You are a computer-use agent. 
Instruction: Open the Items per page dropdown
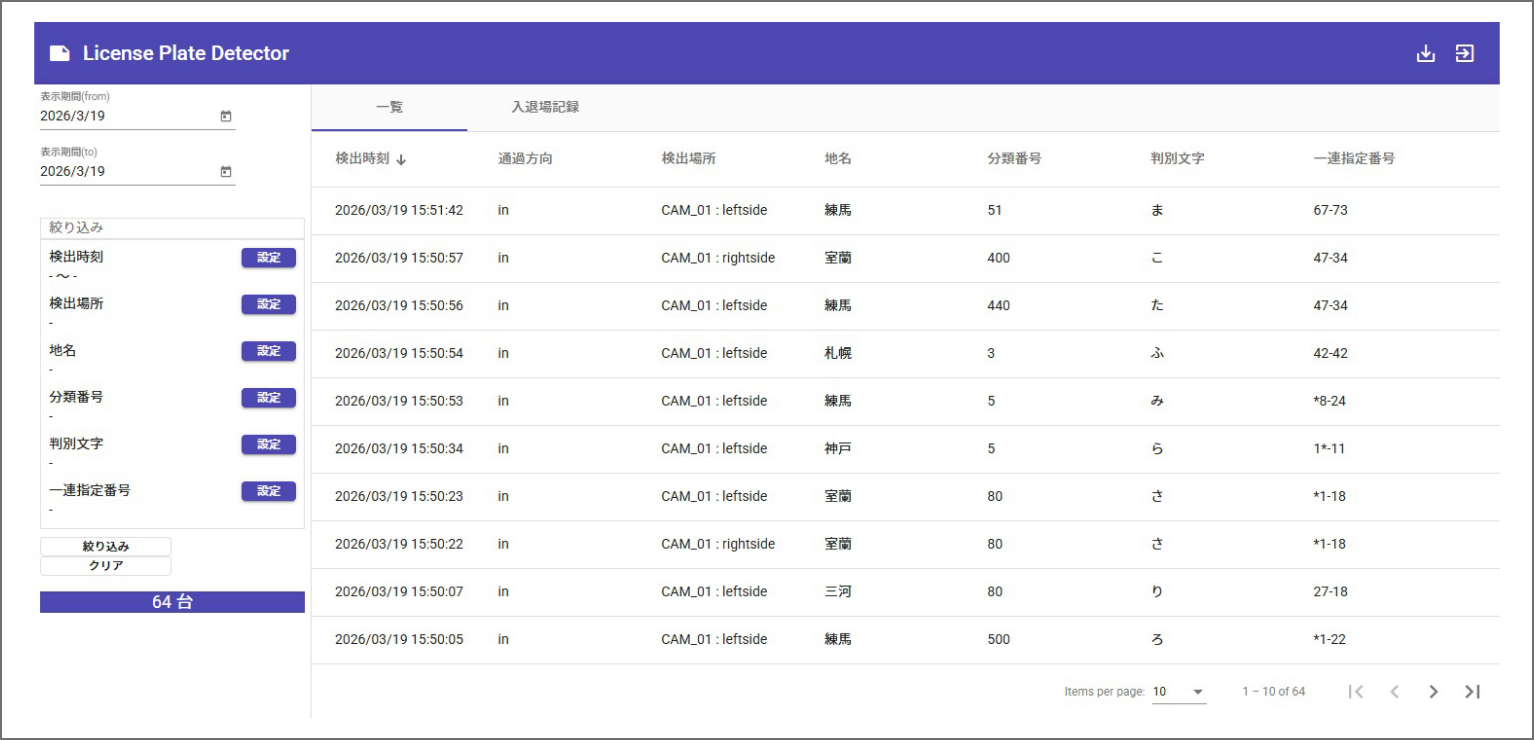tap(1179, 691)
